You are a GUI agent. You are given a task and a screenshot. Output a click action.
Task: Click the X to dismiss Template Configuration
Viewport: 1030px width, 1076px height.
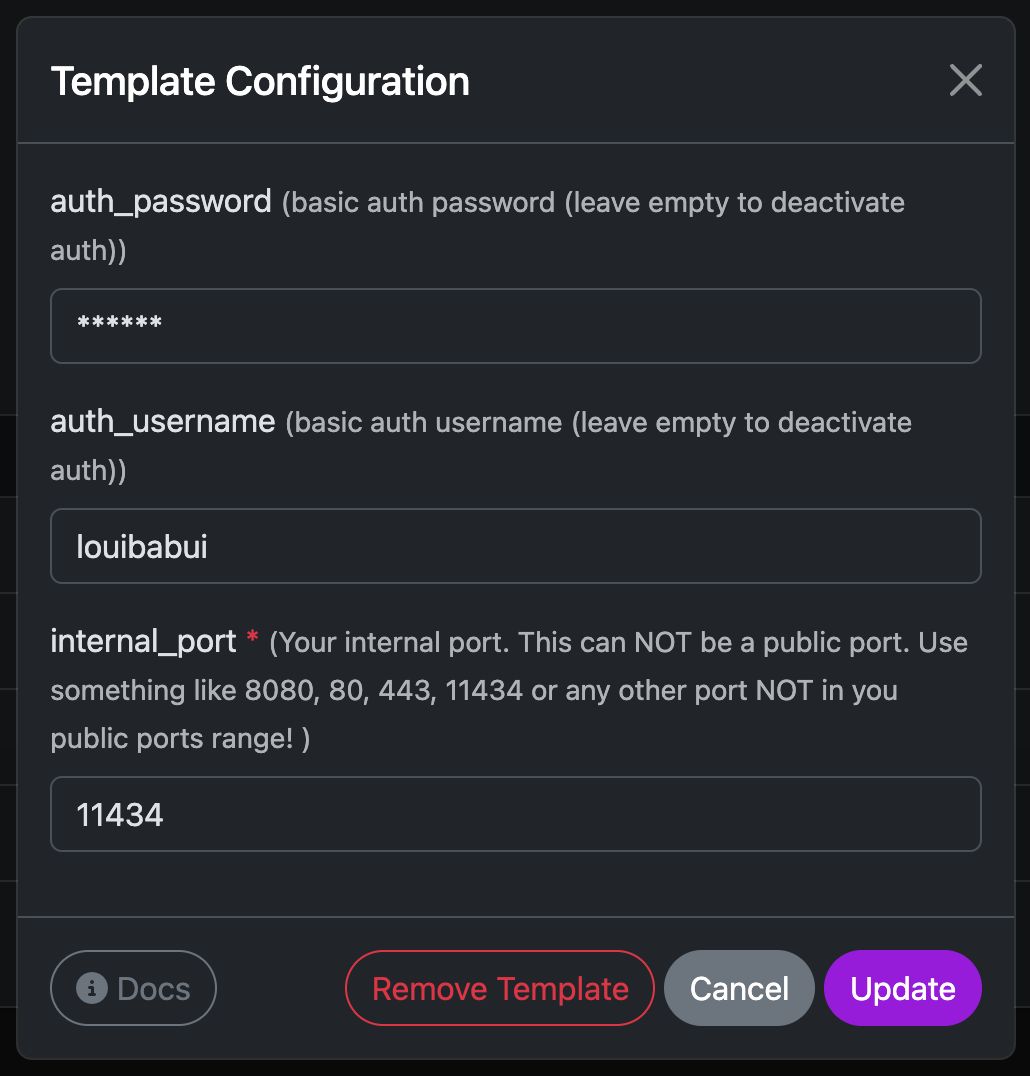[x=964, y=80]
